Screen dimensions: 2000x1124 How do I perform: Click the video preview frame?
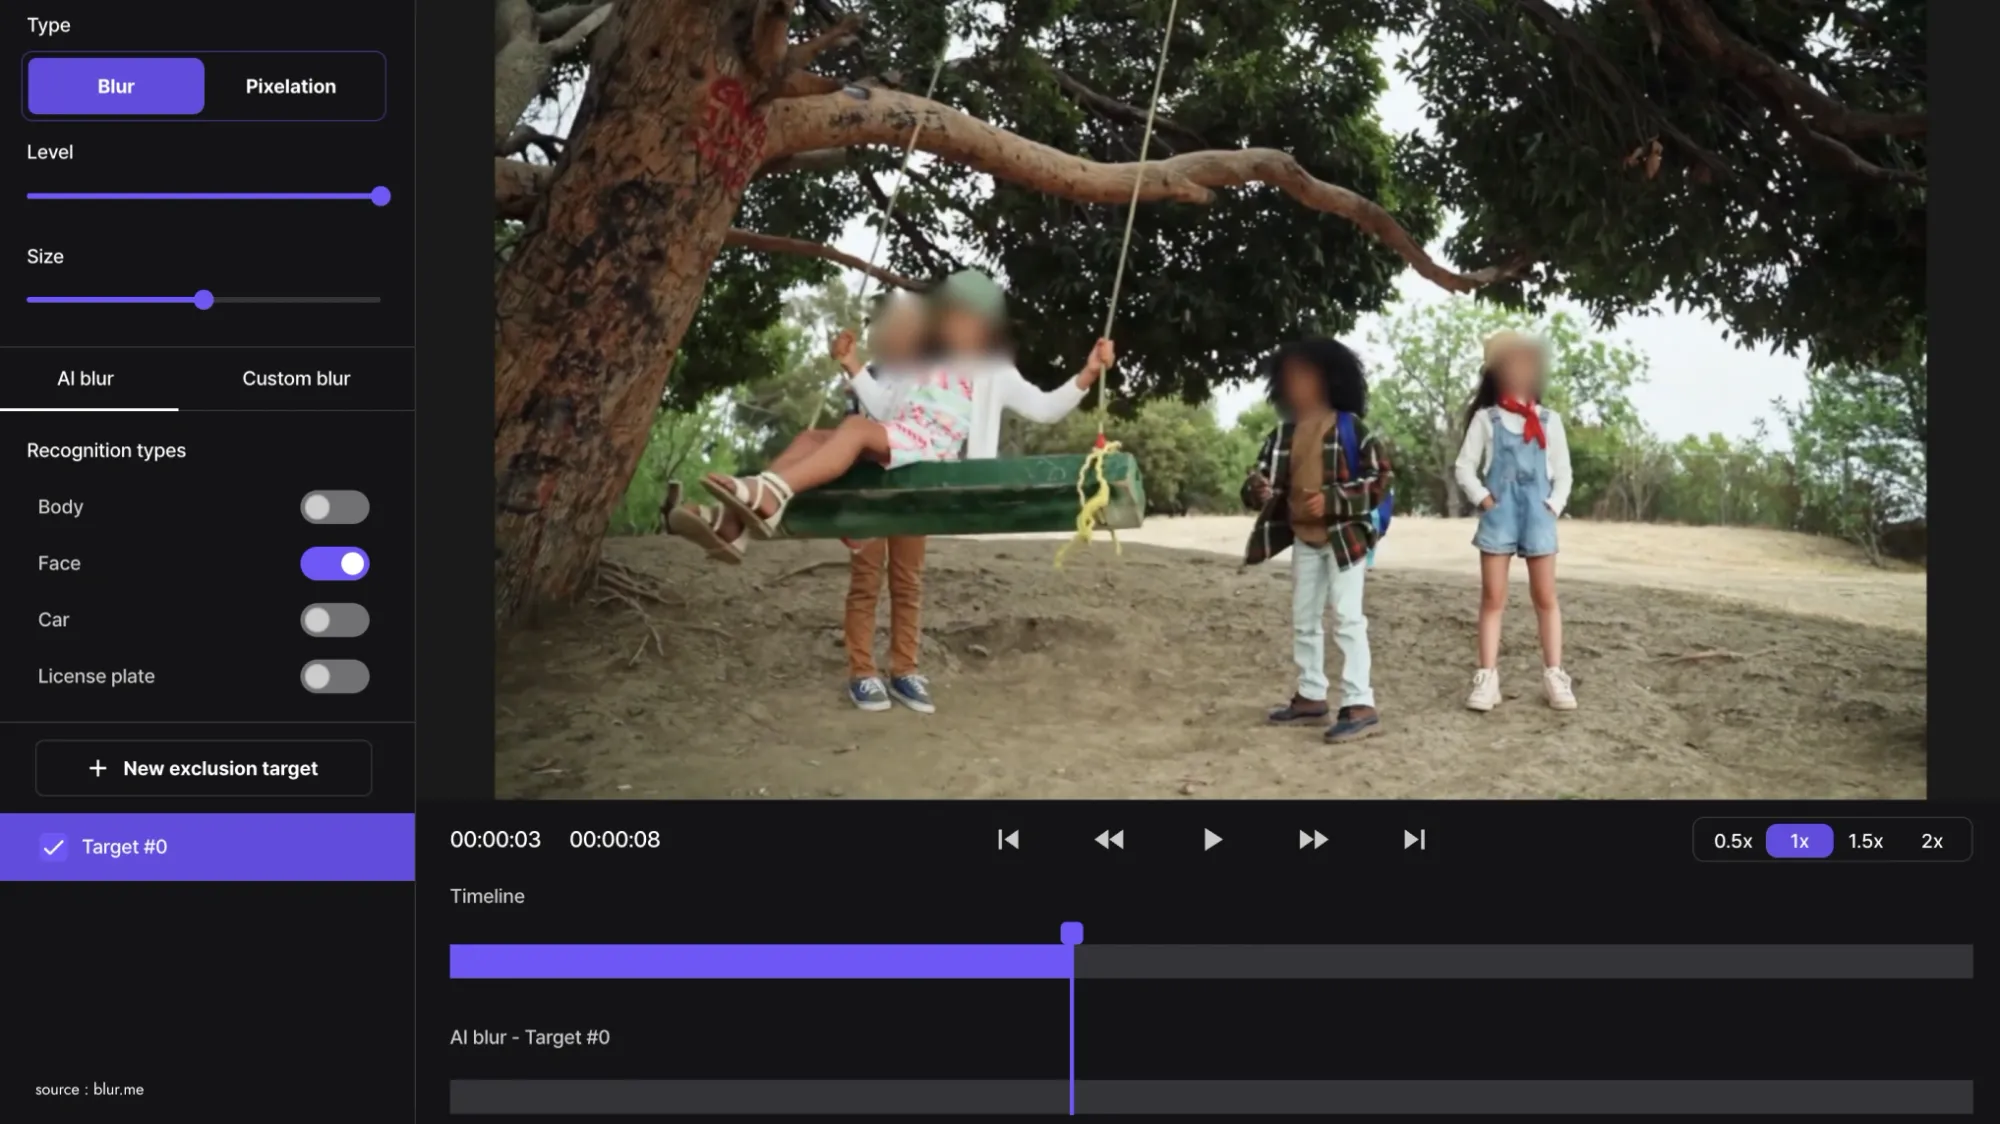point(1210,399)
